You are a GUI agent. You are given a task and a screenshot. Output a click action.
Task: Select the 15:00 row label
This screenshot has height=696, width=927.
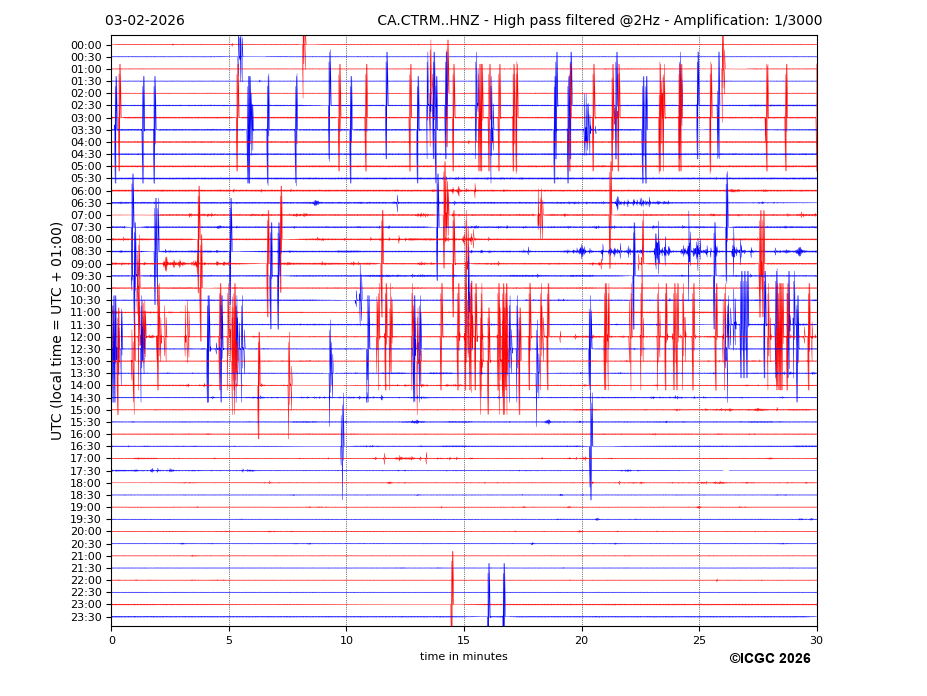point(86,410)
